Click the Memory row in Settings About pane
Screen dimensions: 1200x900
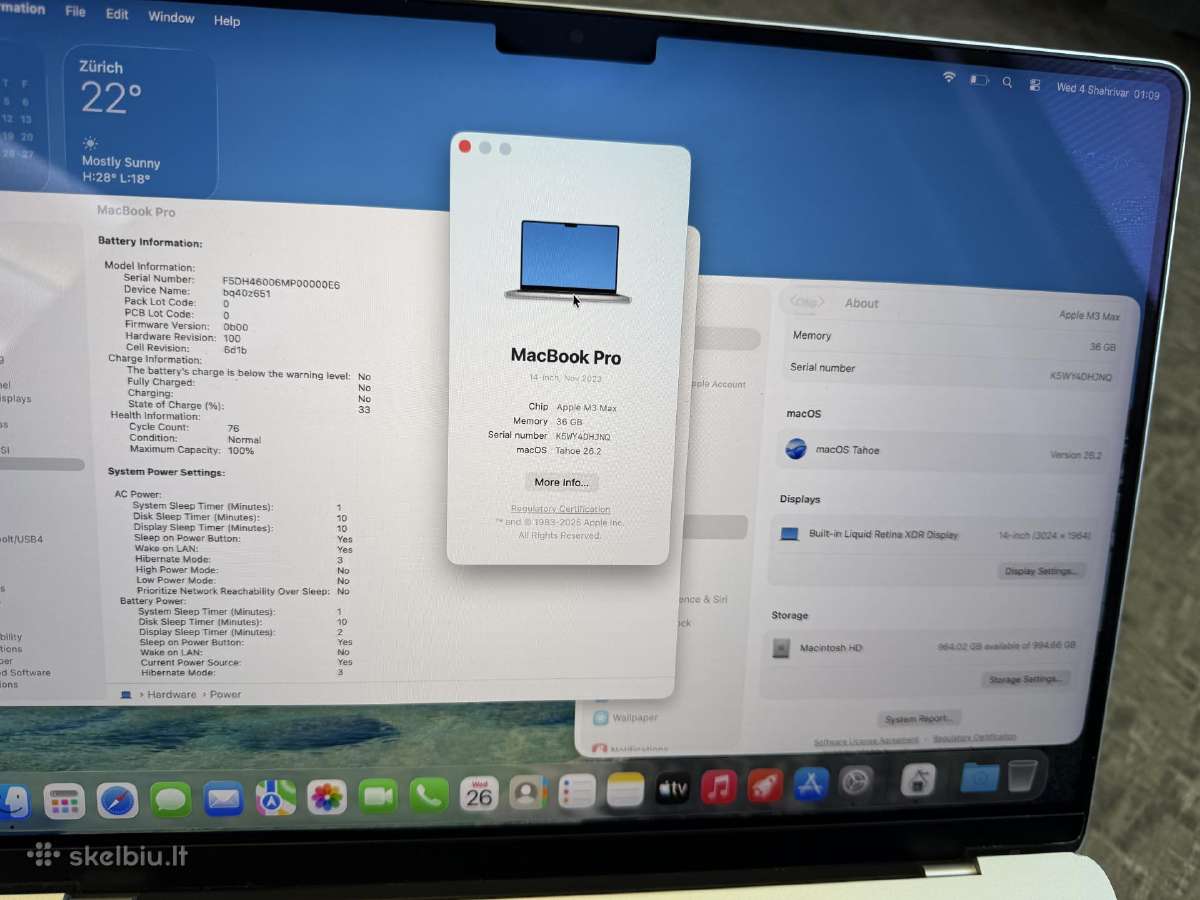pos(954,341)
